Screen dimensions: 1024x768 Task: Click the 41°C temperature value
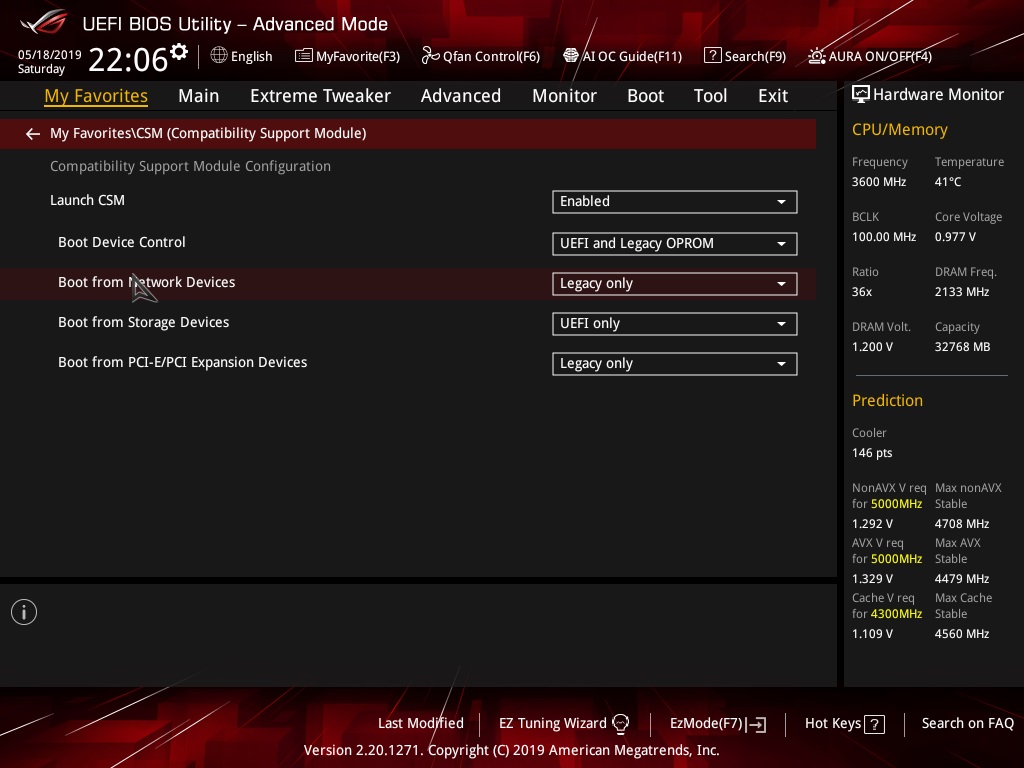(x=948, y=182)
